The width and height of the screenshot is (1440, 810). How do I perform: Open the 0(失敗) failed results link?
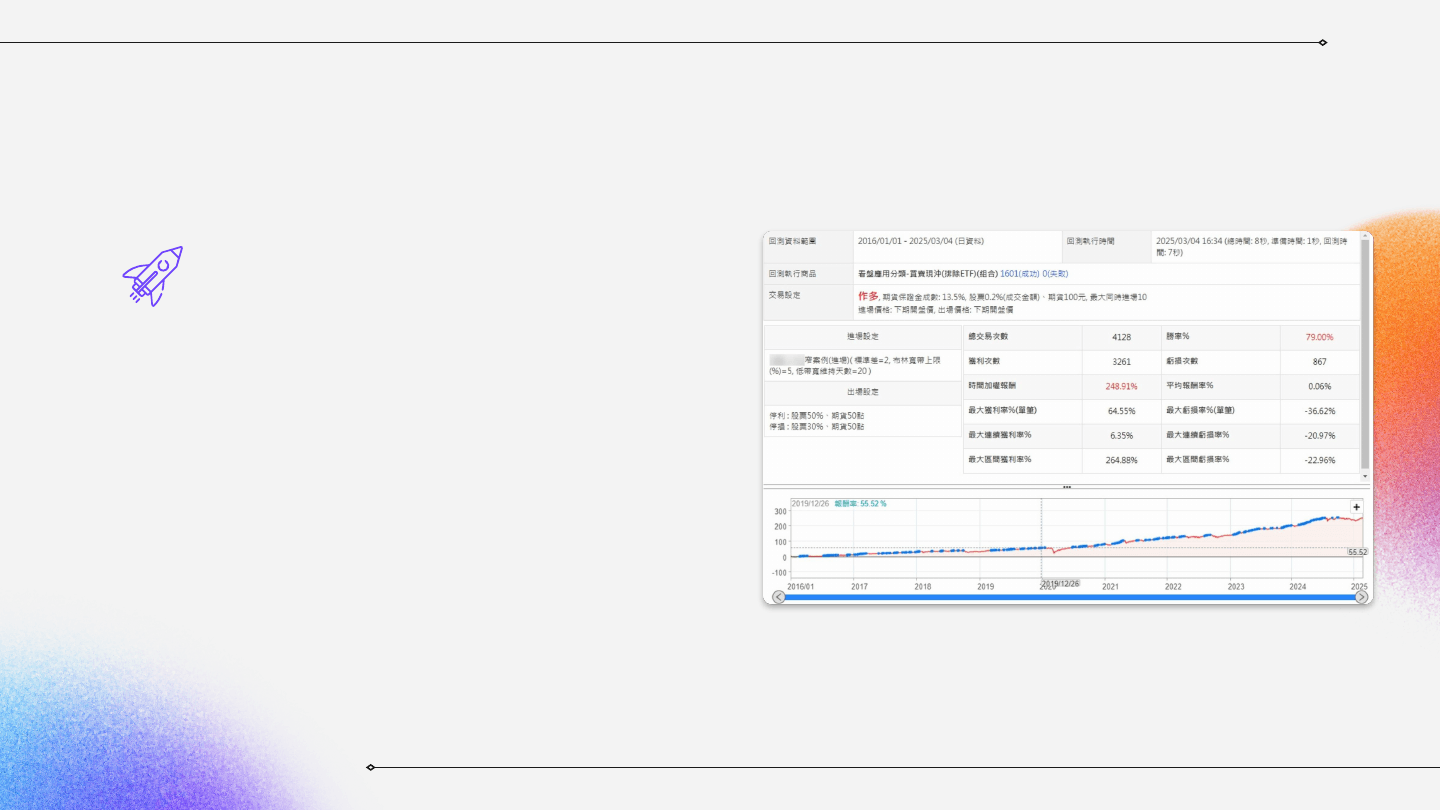click(x=1055, y=273)
